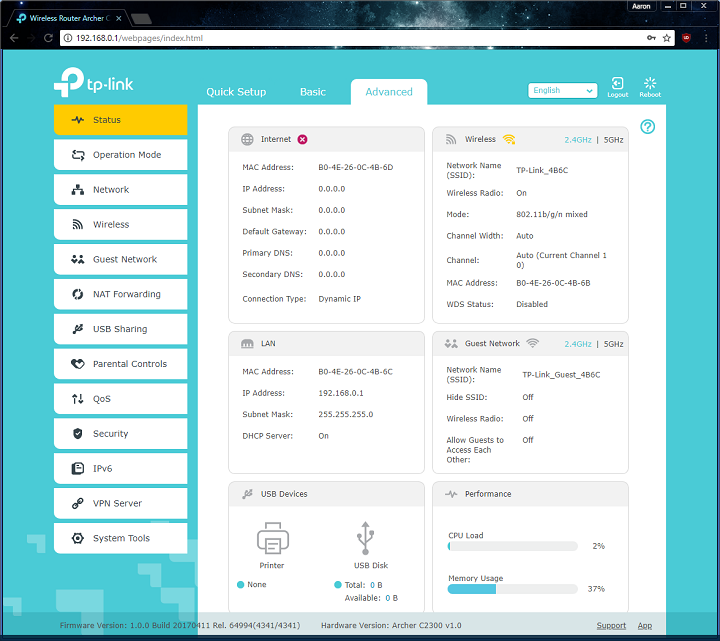This screenshot has height=641, width=720.
Task: Switch to the Quick Setup tab
Action: pyautogui.click(x=236, y=92)
